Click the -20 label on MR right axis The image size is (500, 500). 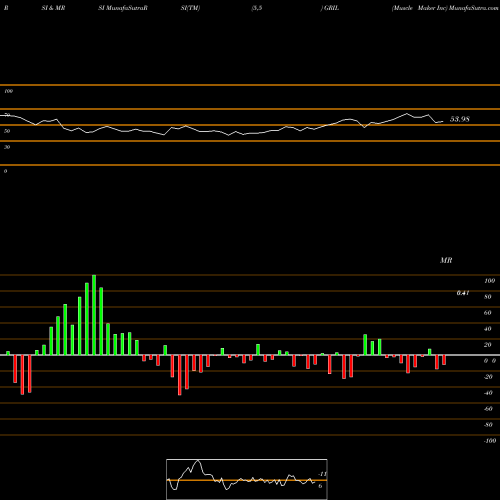[x=488, y=377]
